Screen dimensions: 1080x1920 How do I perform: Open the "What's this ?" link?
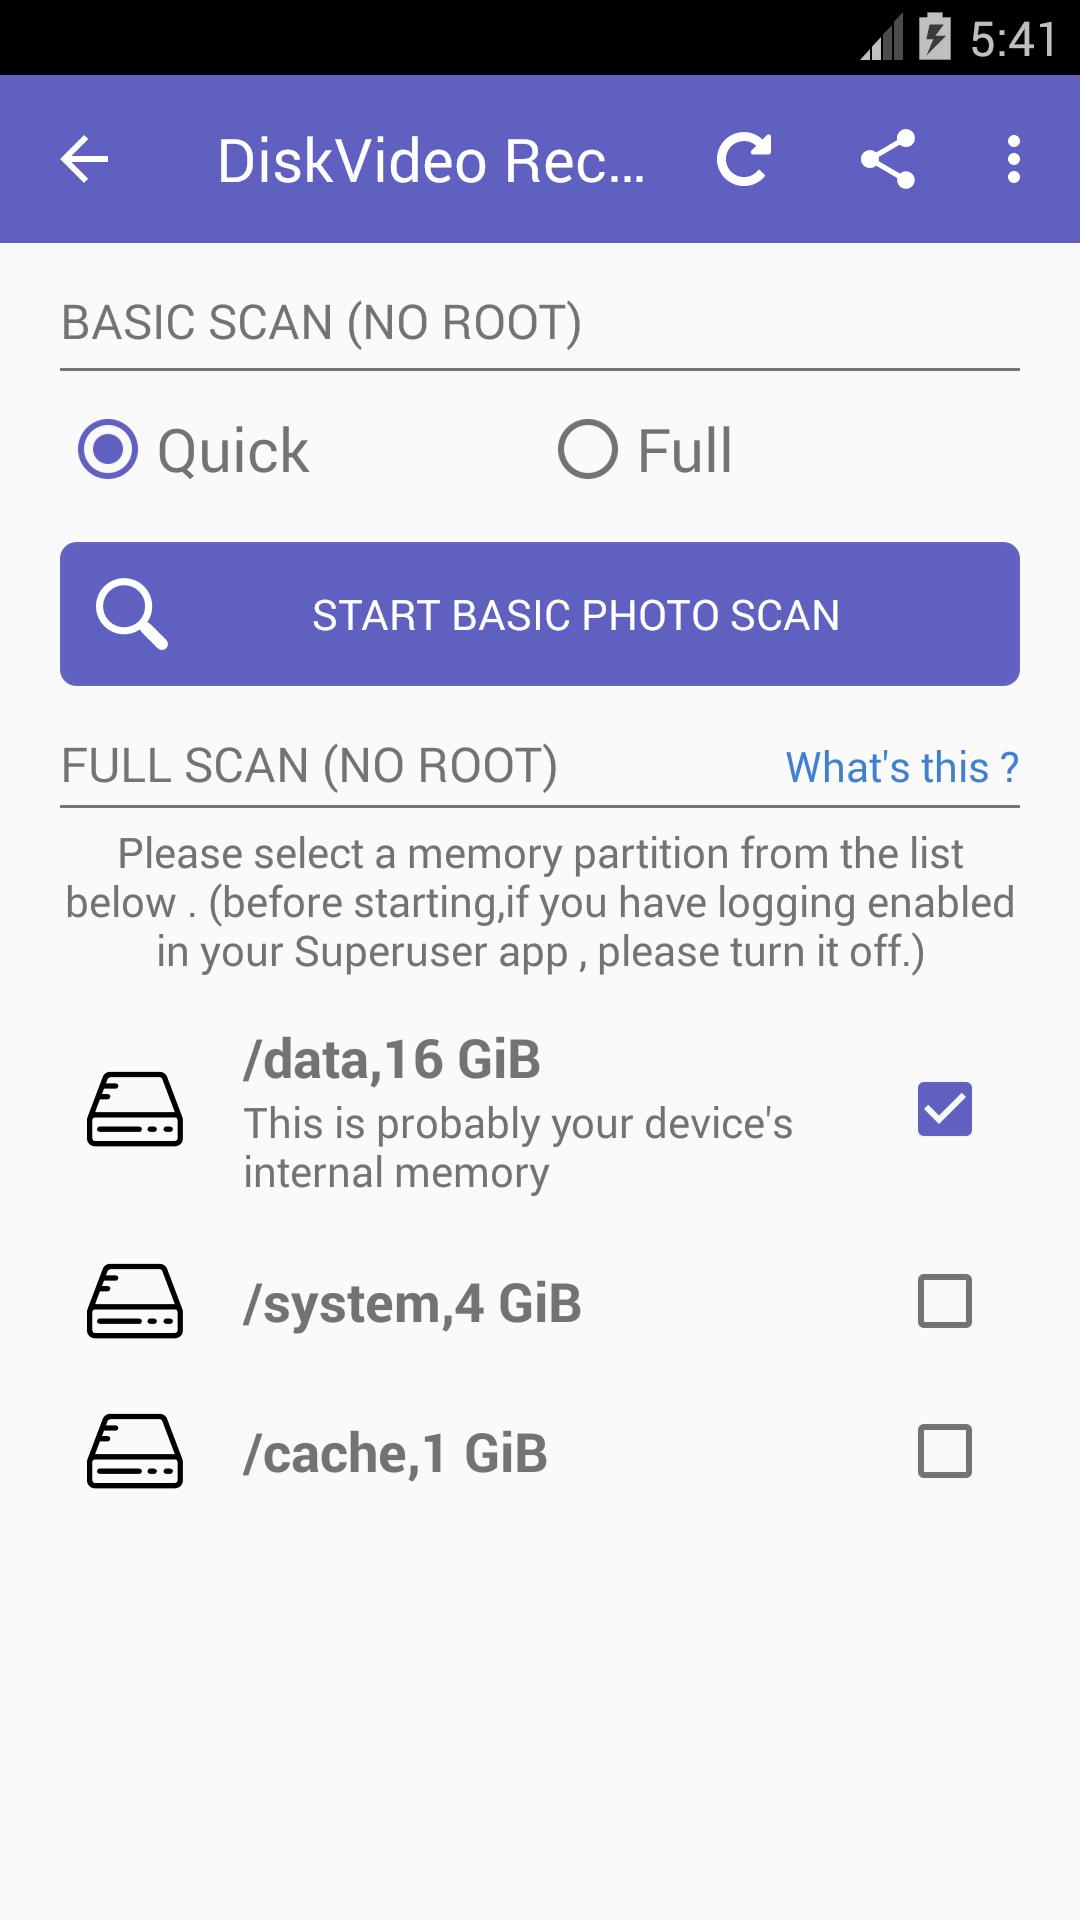click(x=901, y=768)
